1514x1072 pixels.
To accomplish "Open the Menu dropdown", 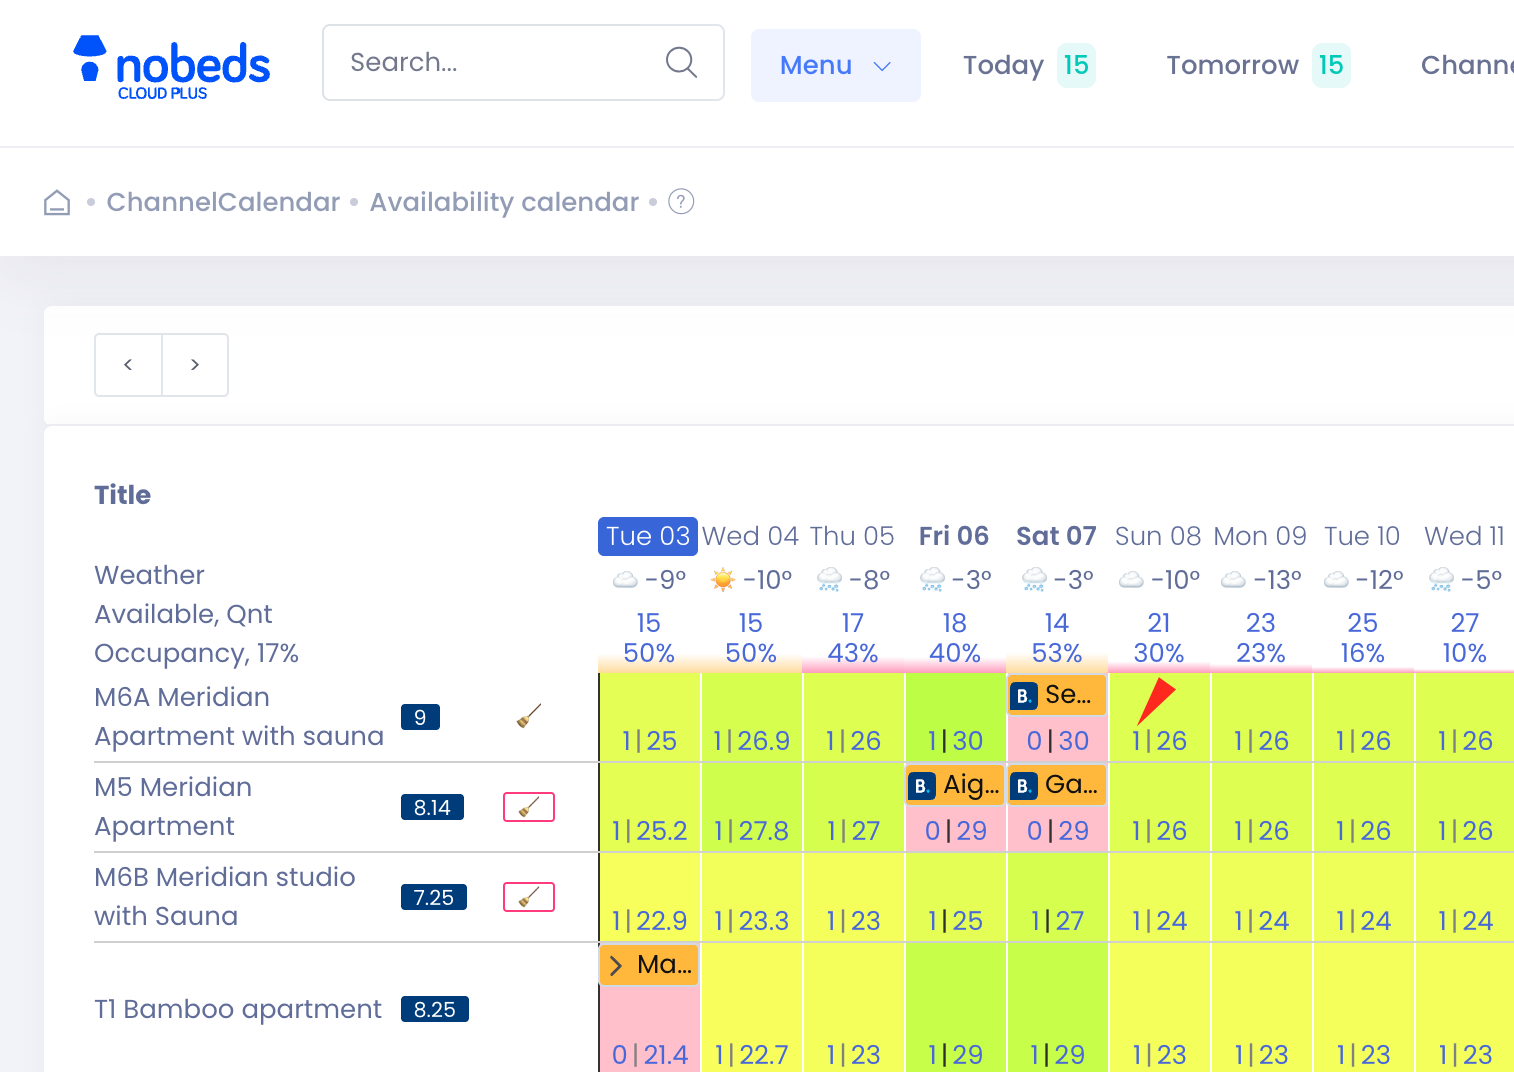I will tap(835, 65).
